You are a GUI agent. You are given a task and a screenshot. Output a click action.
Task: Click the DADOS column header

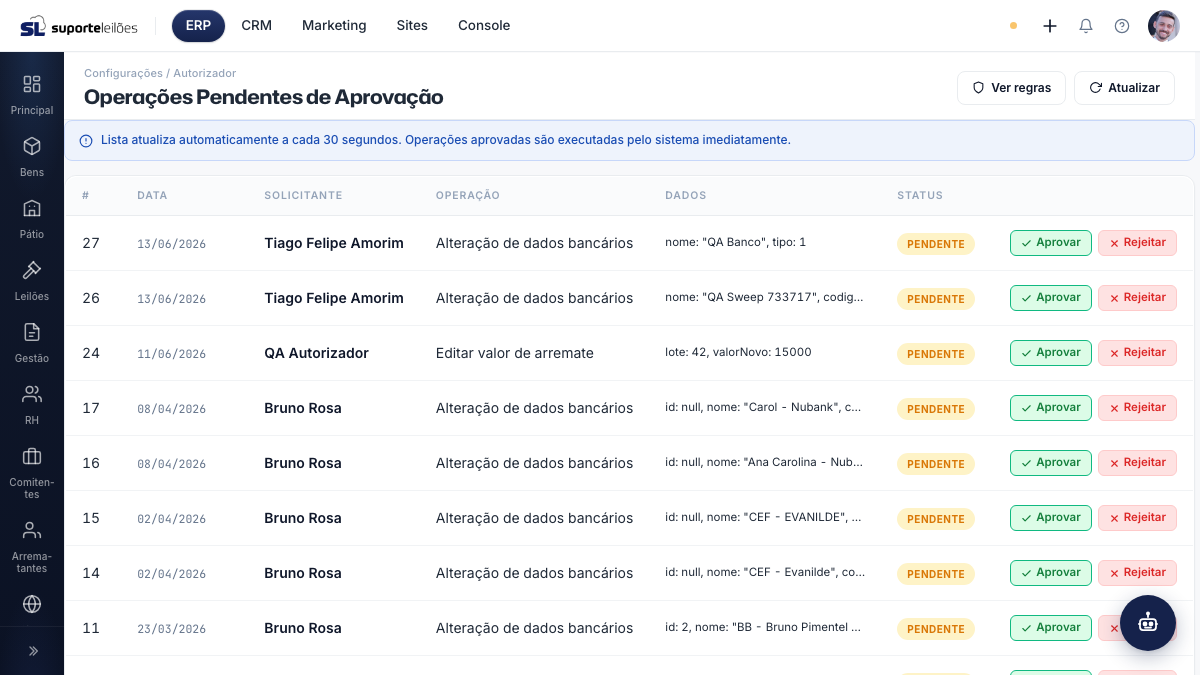click(686, 196)
